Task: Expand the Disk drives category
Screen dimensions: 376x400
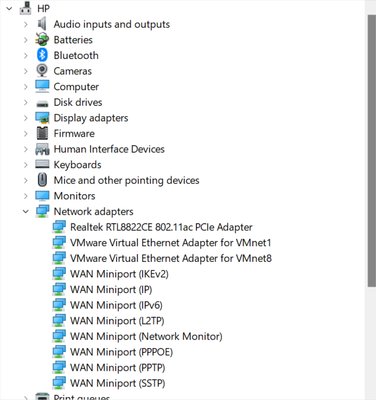Action: (x=26, y=102)
